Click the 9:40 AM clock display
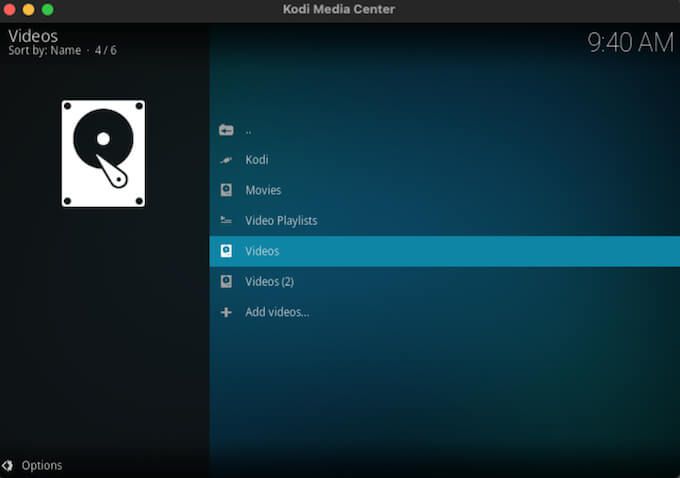The height and width of the screenshot is (478, 680). coord(630,43)
